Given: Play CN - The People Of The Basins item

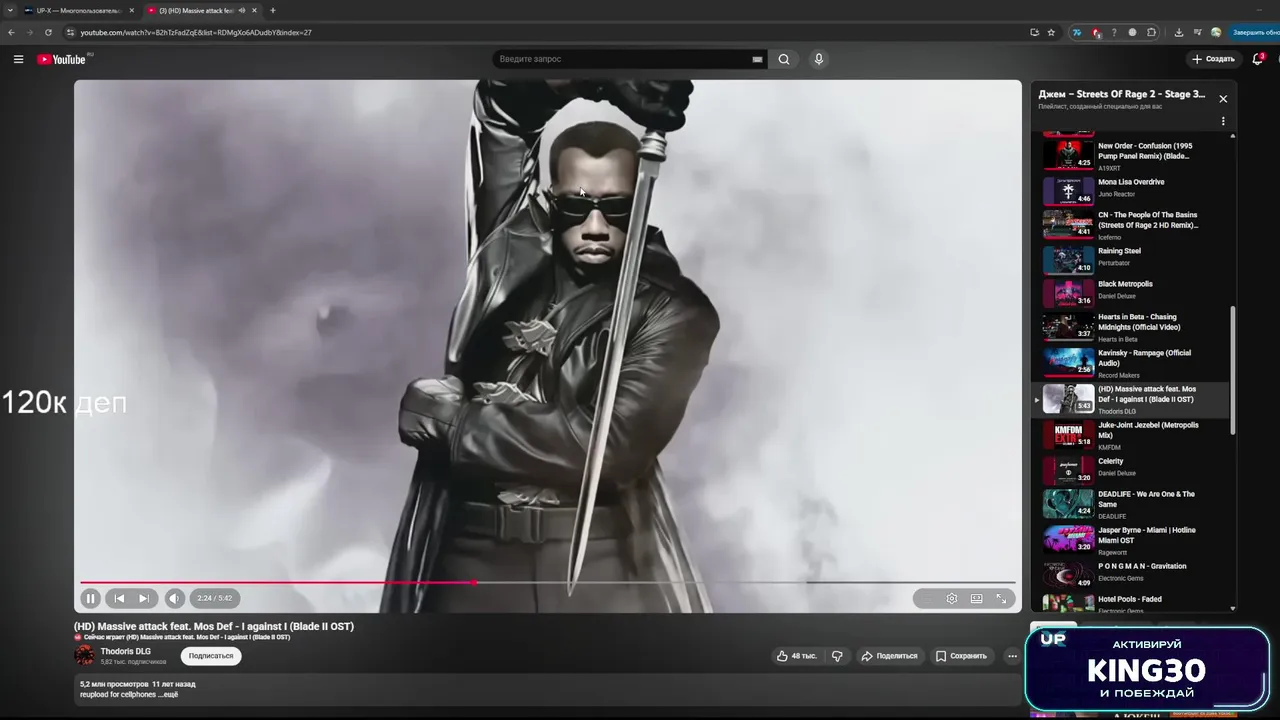Looking at the screenshot, I should click(x=1132, y=224).
